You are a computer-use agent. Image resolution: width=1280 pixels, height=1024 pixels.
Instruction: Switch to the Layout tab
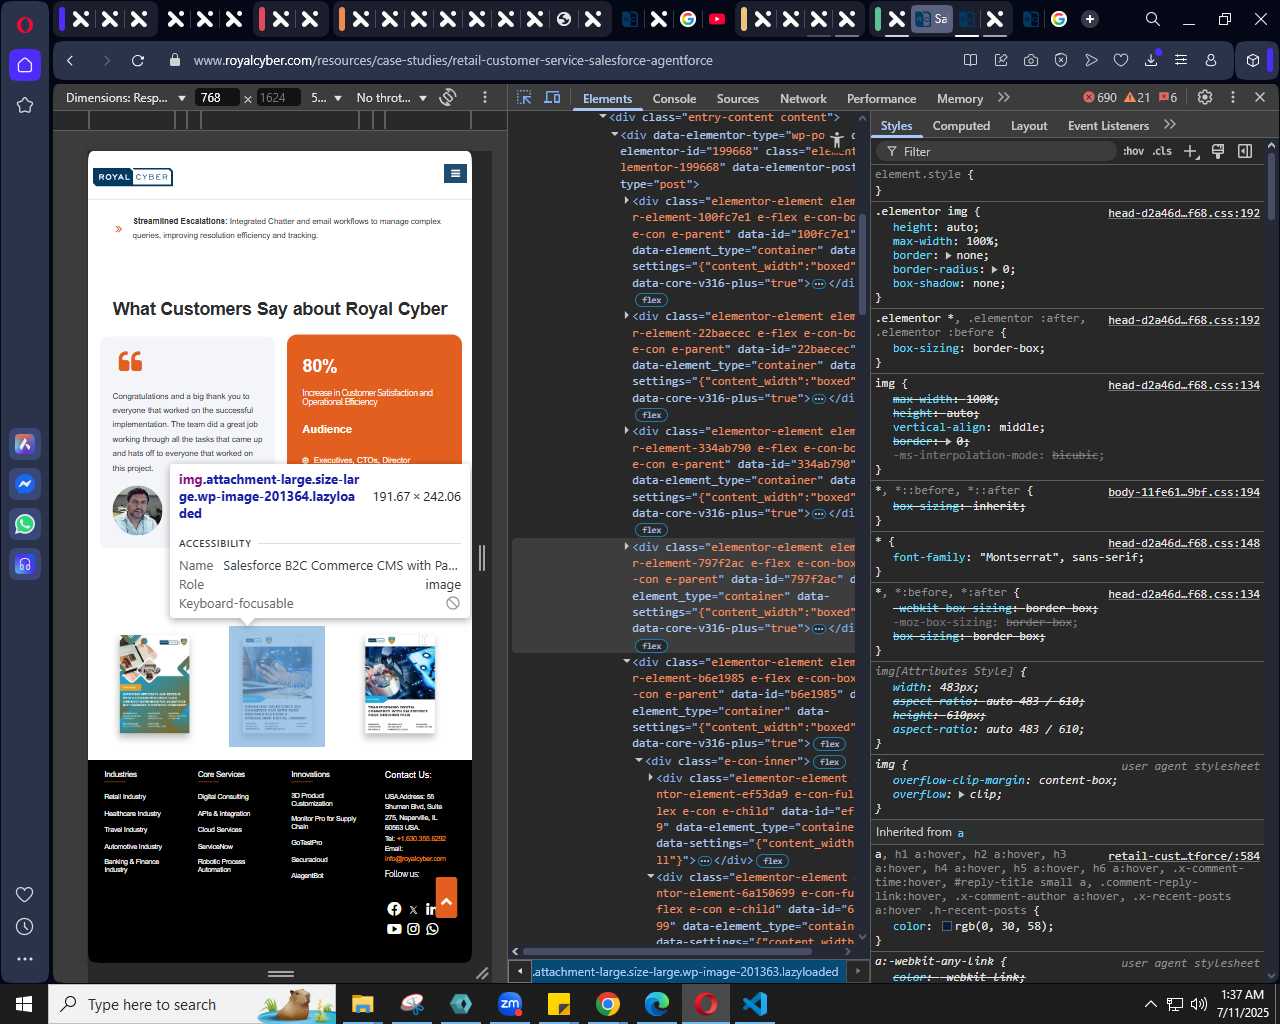(x=1029, y=126)
